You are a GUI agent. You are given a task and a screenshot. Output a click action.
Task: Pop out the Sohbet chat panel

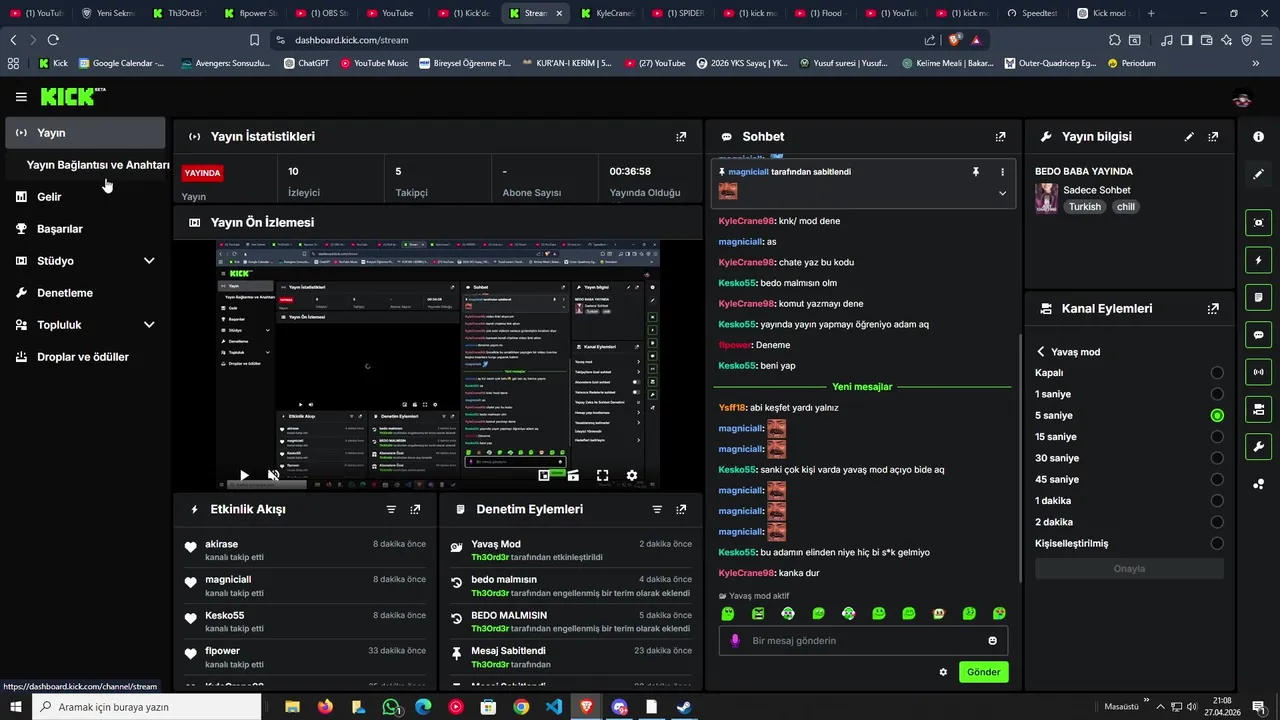click(x=1000, y=137)
